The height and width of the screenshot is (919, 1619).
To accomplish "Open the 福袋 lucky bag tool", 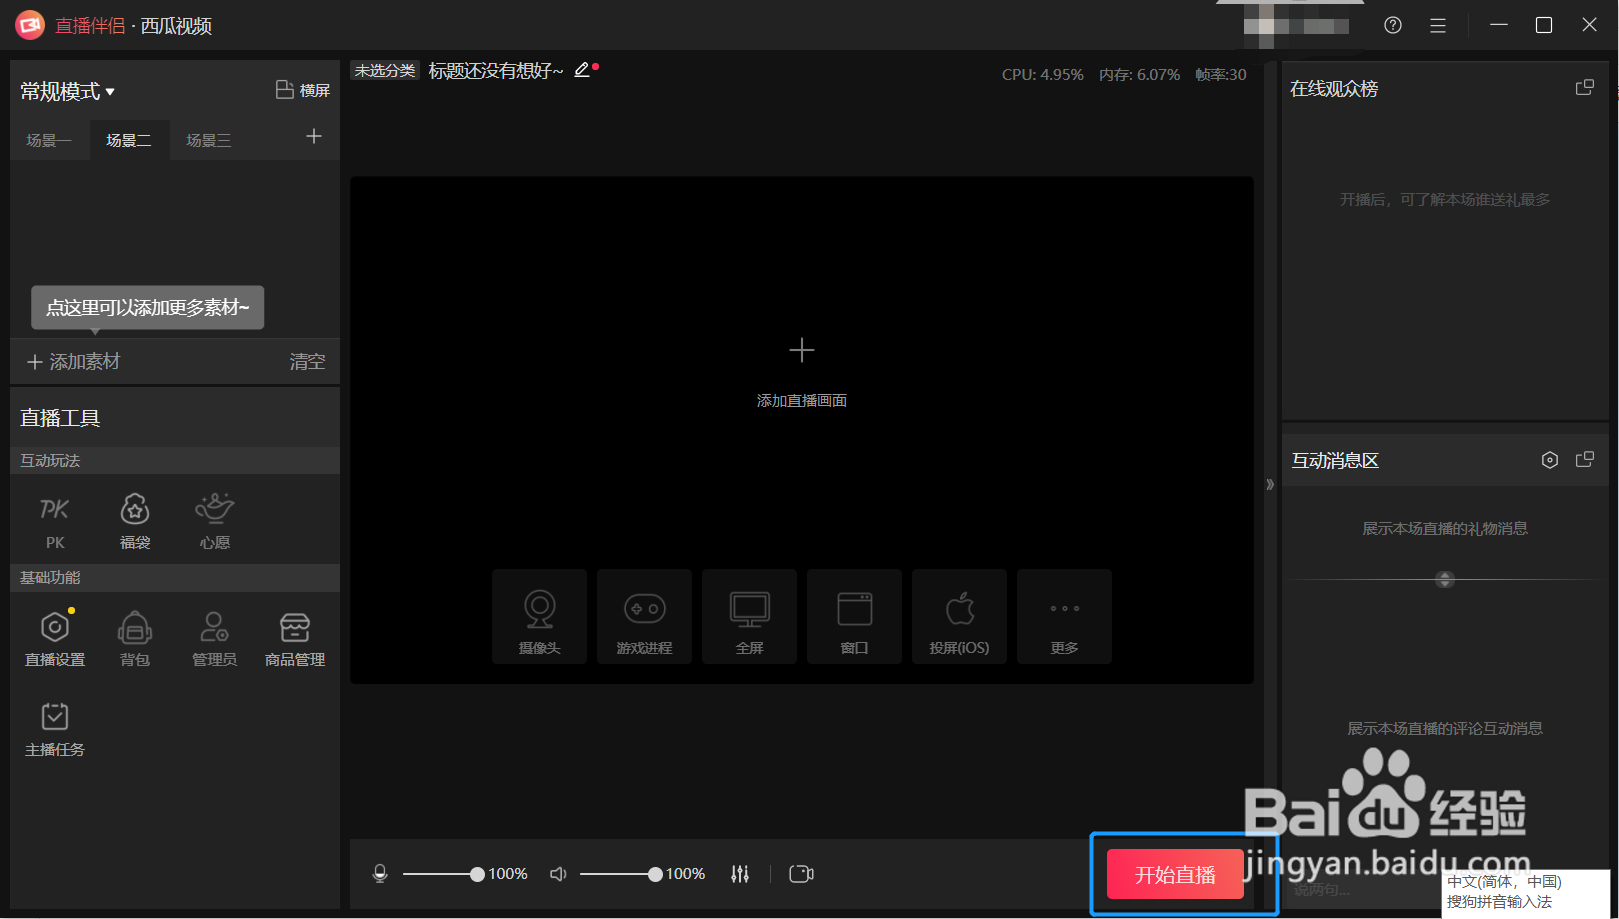I will click(x=135, y=522).
